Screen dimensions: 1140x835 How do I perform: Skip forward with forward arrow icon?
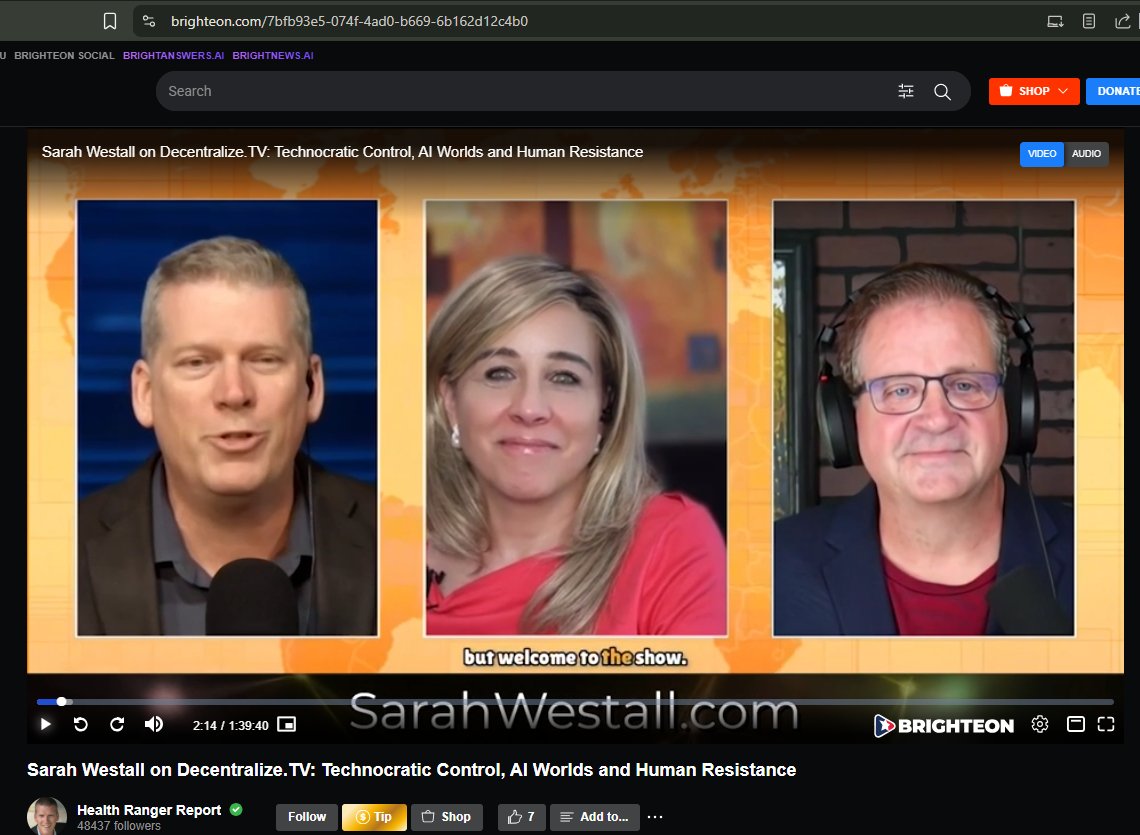[116, 724]
